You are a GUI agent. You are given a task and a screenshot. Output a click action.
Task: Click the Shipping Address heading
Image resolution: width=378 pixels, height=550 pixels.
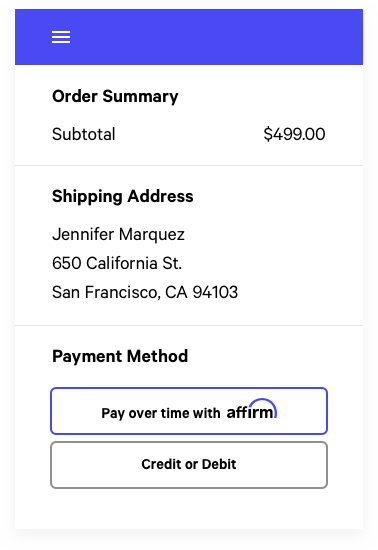point(123,196)
